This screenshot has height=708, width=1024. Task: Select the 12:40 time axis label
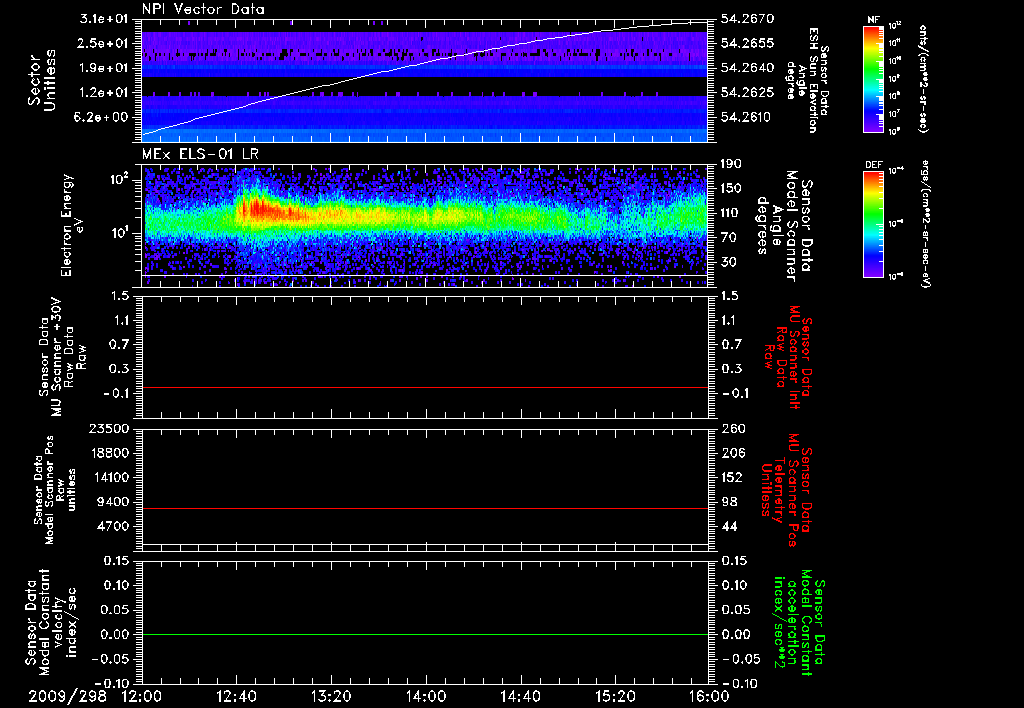point(236,695)
